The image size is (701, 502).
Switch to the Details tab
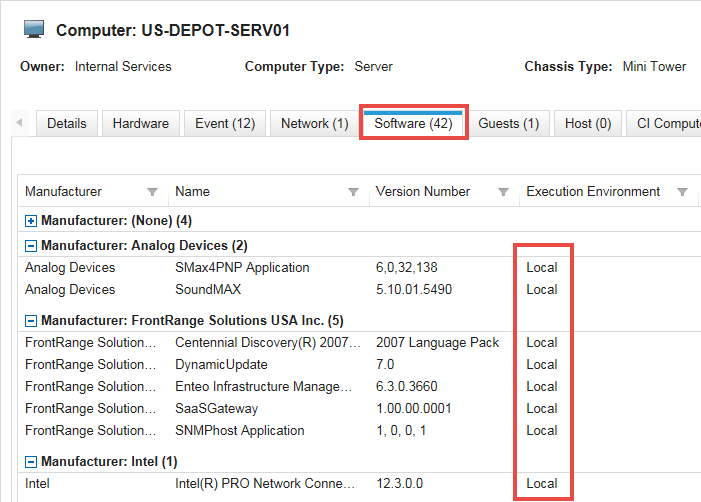click(x=67, y=123)
